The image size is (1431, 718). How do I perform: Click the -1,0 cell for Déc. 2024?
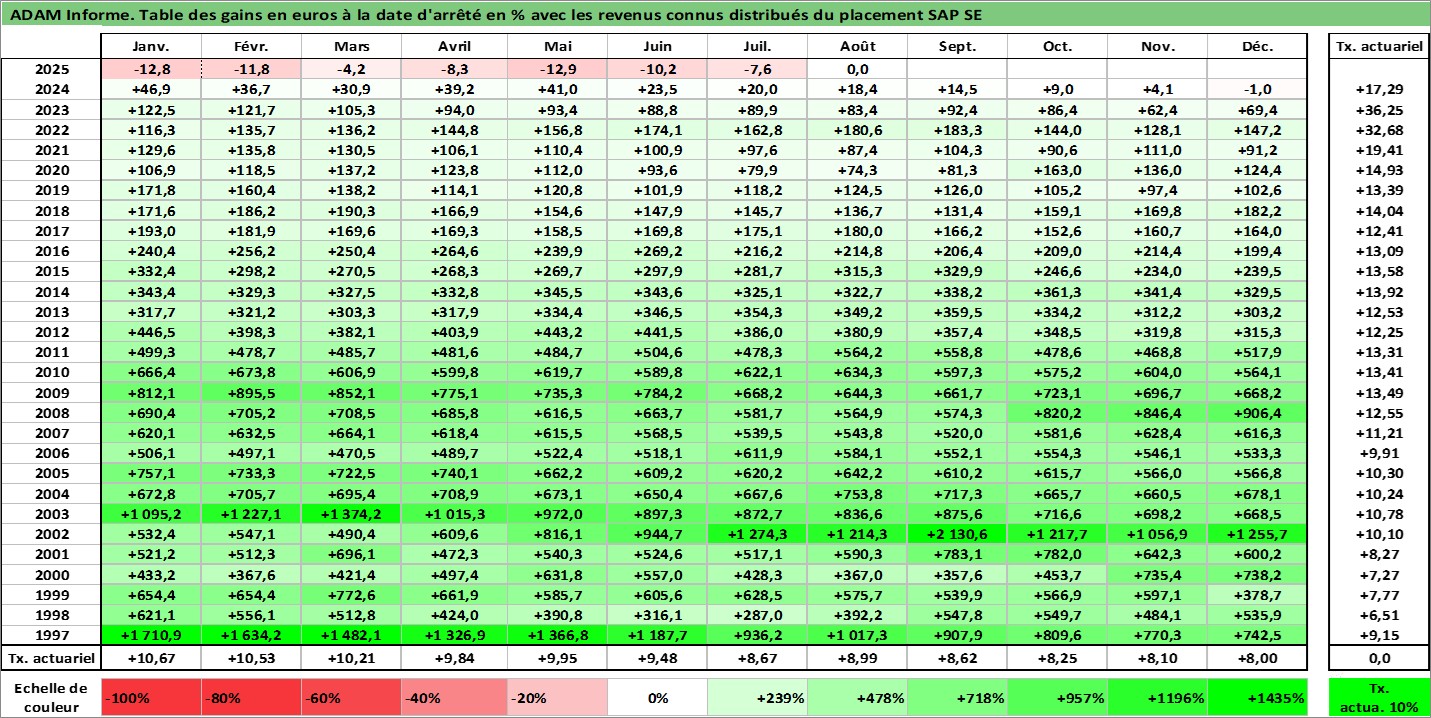[1257, 89]
